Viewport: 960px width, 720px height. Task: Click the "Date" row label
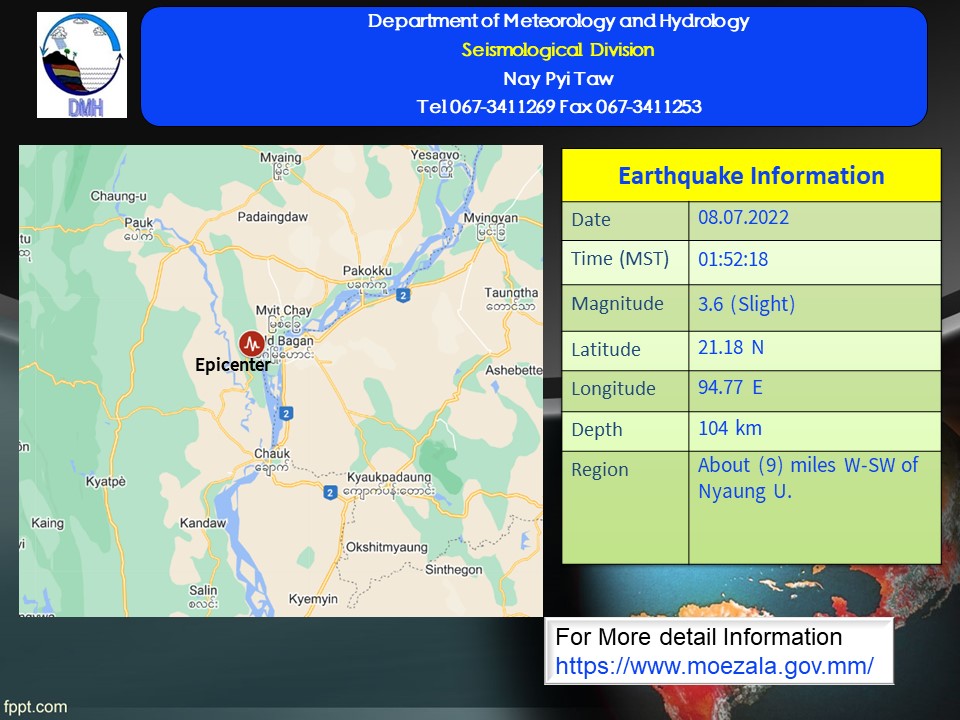(591, 220)
